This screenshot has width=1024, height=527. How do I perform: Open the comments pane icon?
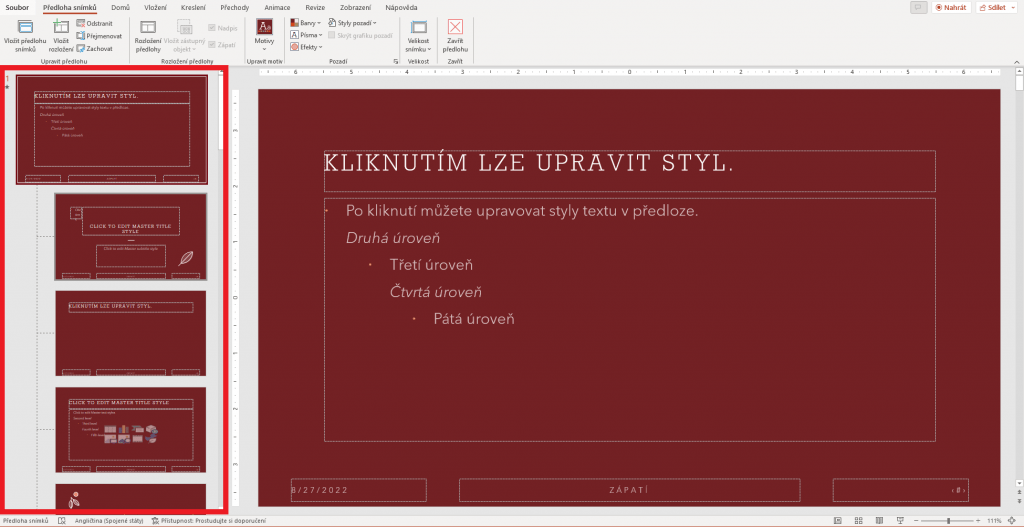[x=918, y=7]
